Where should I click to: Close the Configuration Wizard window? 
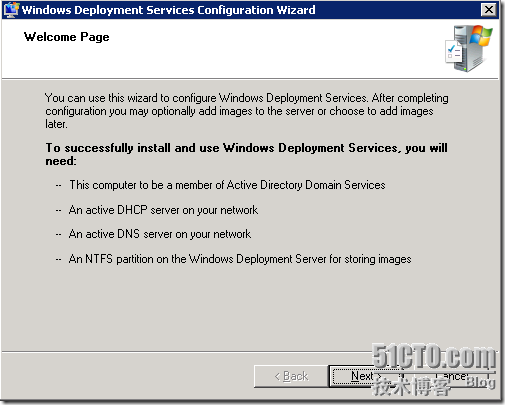pyautogui.click(x=489, y=10)
